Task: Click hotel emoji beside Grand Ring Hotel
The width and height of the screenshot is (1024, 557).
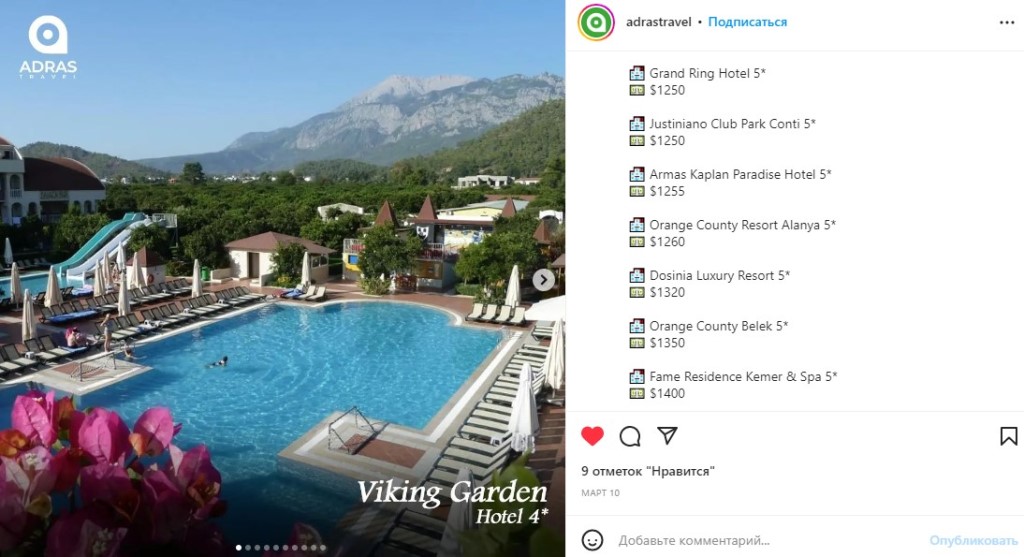Action: click(x=637, y=73)
